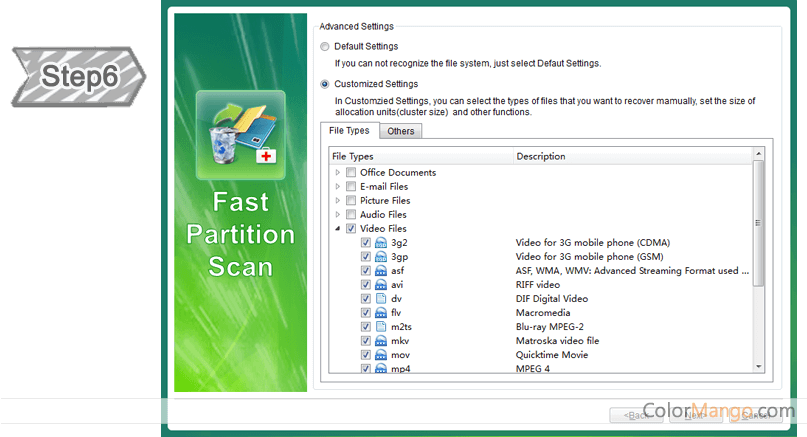This screenshot has width=807, height=437.
Task: Click the asf file type icon
Action: tap(380, 271)
